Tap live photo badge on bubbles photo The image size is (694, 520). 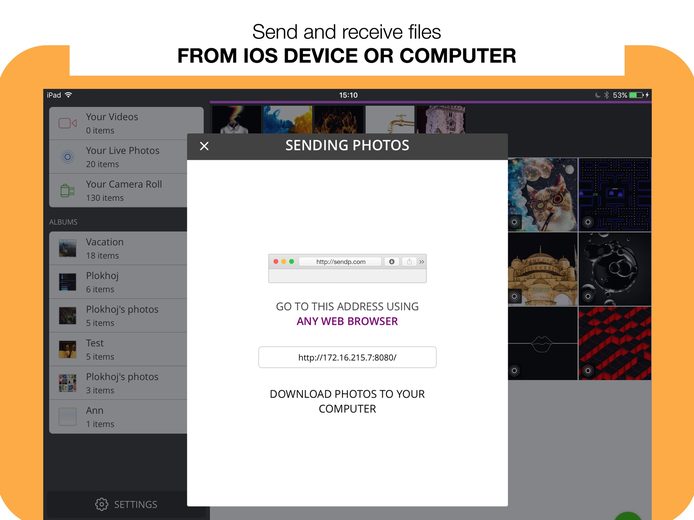(588, 297)
